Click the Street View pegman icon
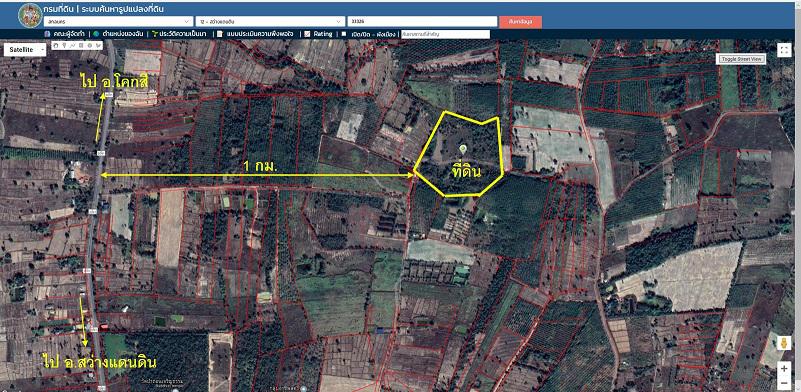 pos(784,343)
